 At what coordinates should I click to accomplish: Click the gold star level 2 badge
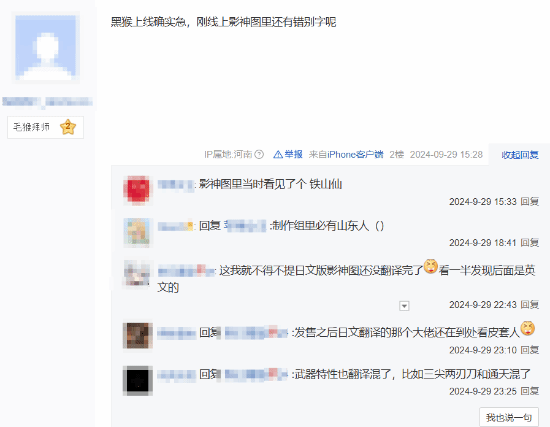tap(68, 127)
